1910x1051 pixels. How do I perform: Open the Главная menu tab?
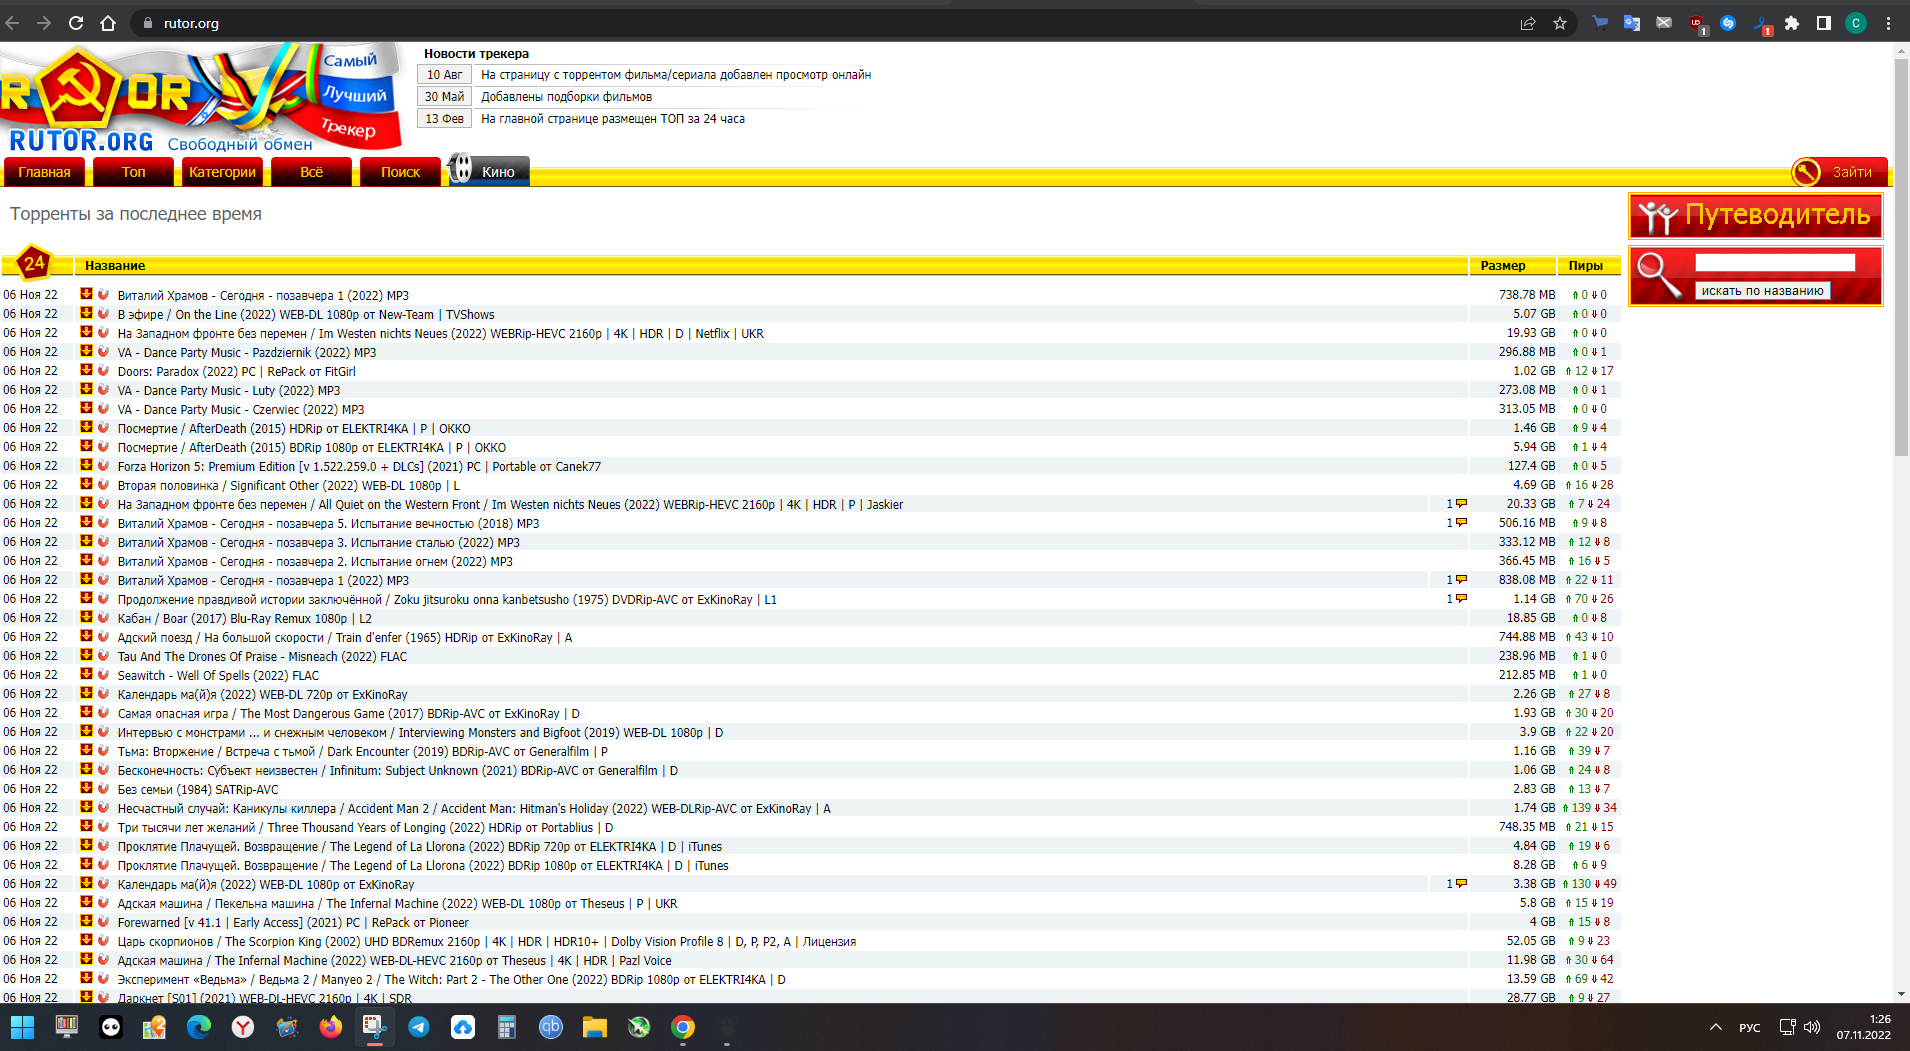point(44,172)
